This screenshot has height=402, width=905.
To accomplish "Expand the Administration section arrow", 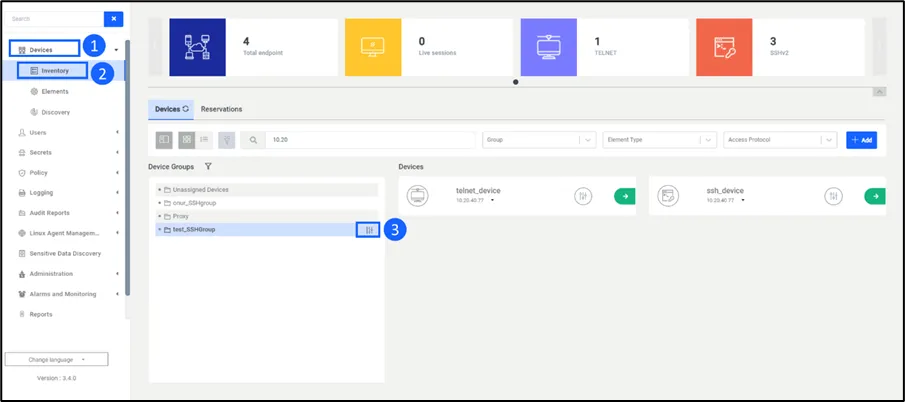I will [117, 274].
